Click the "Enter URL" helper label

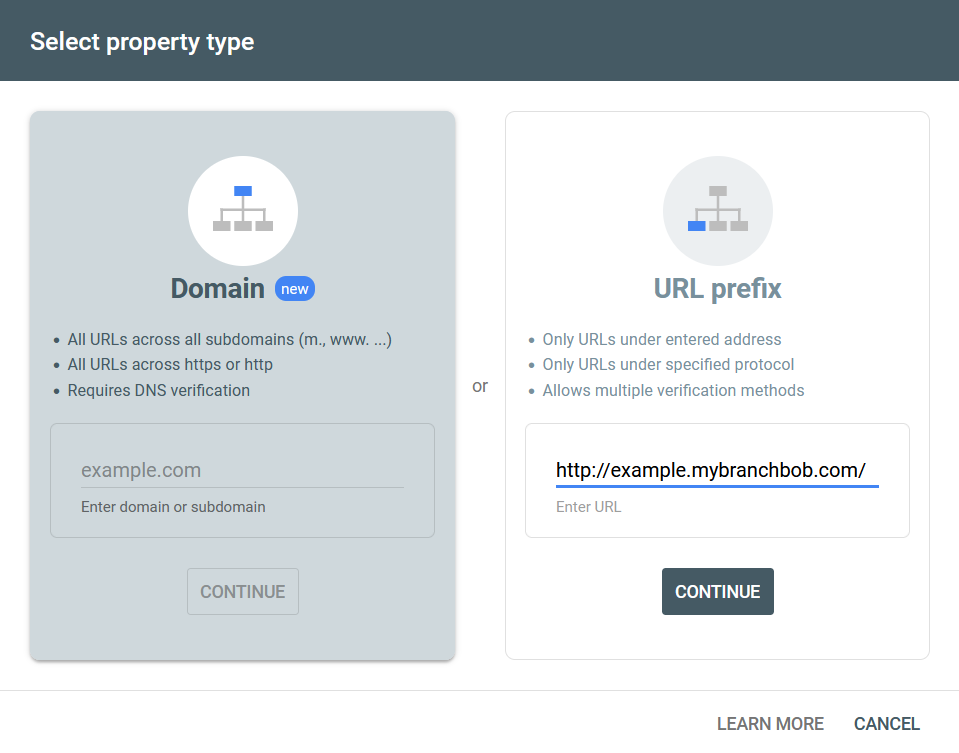point(588,507)
